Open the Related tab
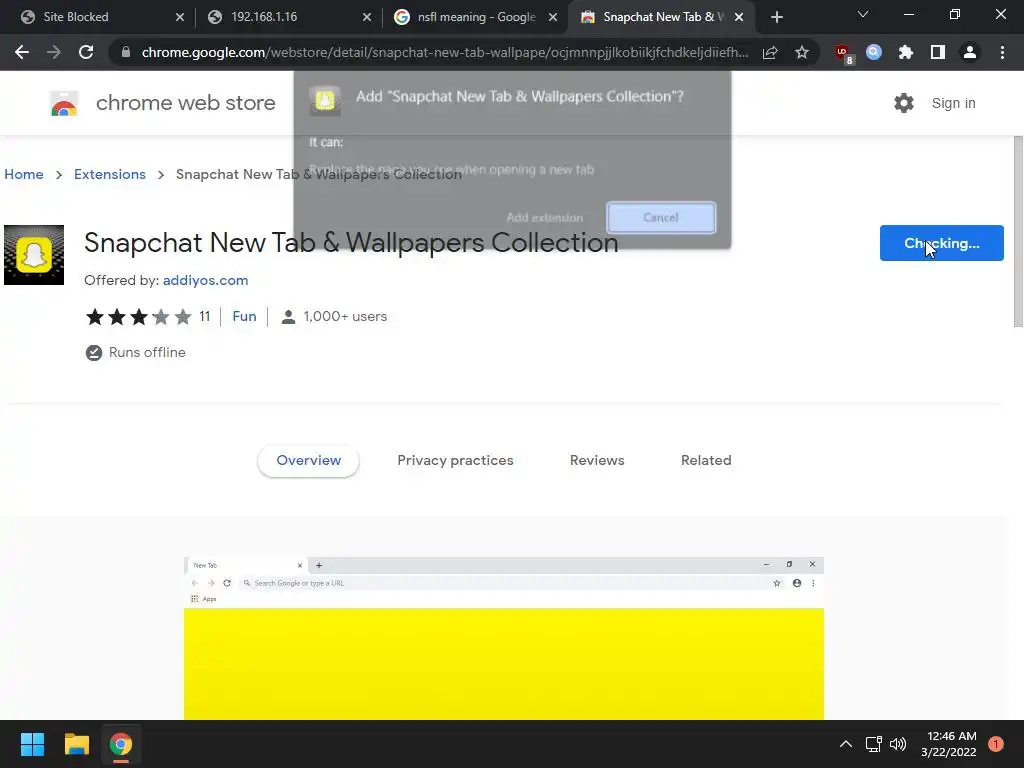The width and height of the screenshot is (1024, 768). [706, 460]
